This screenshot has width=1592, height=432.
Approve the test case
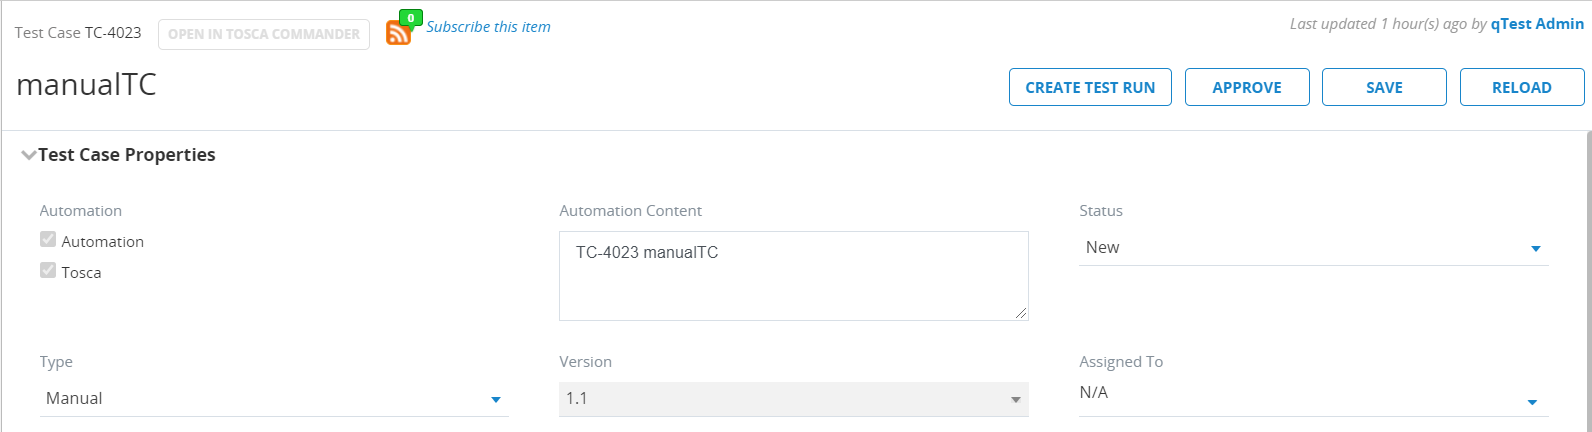tap(1247, 88)
